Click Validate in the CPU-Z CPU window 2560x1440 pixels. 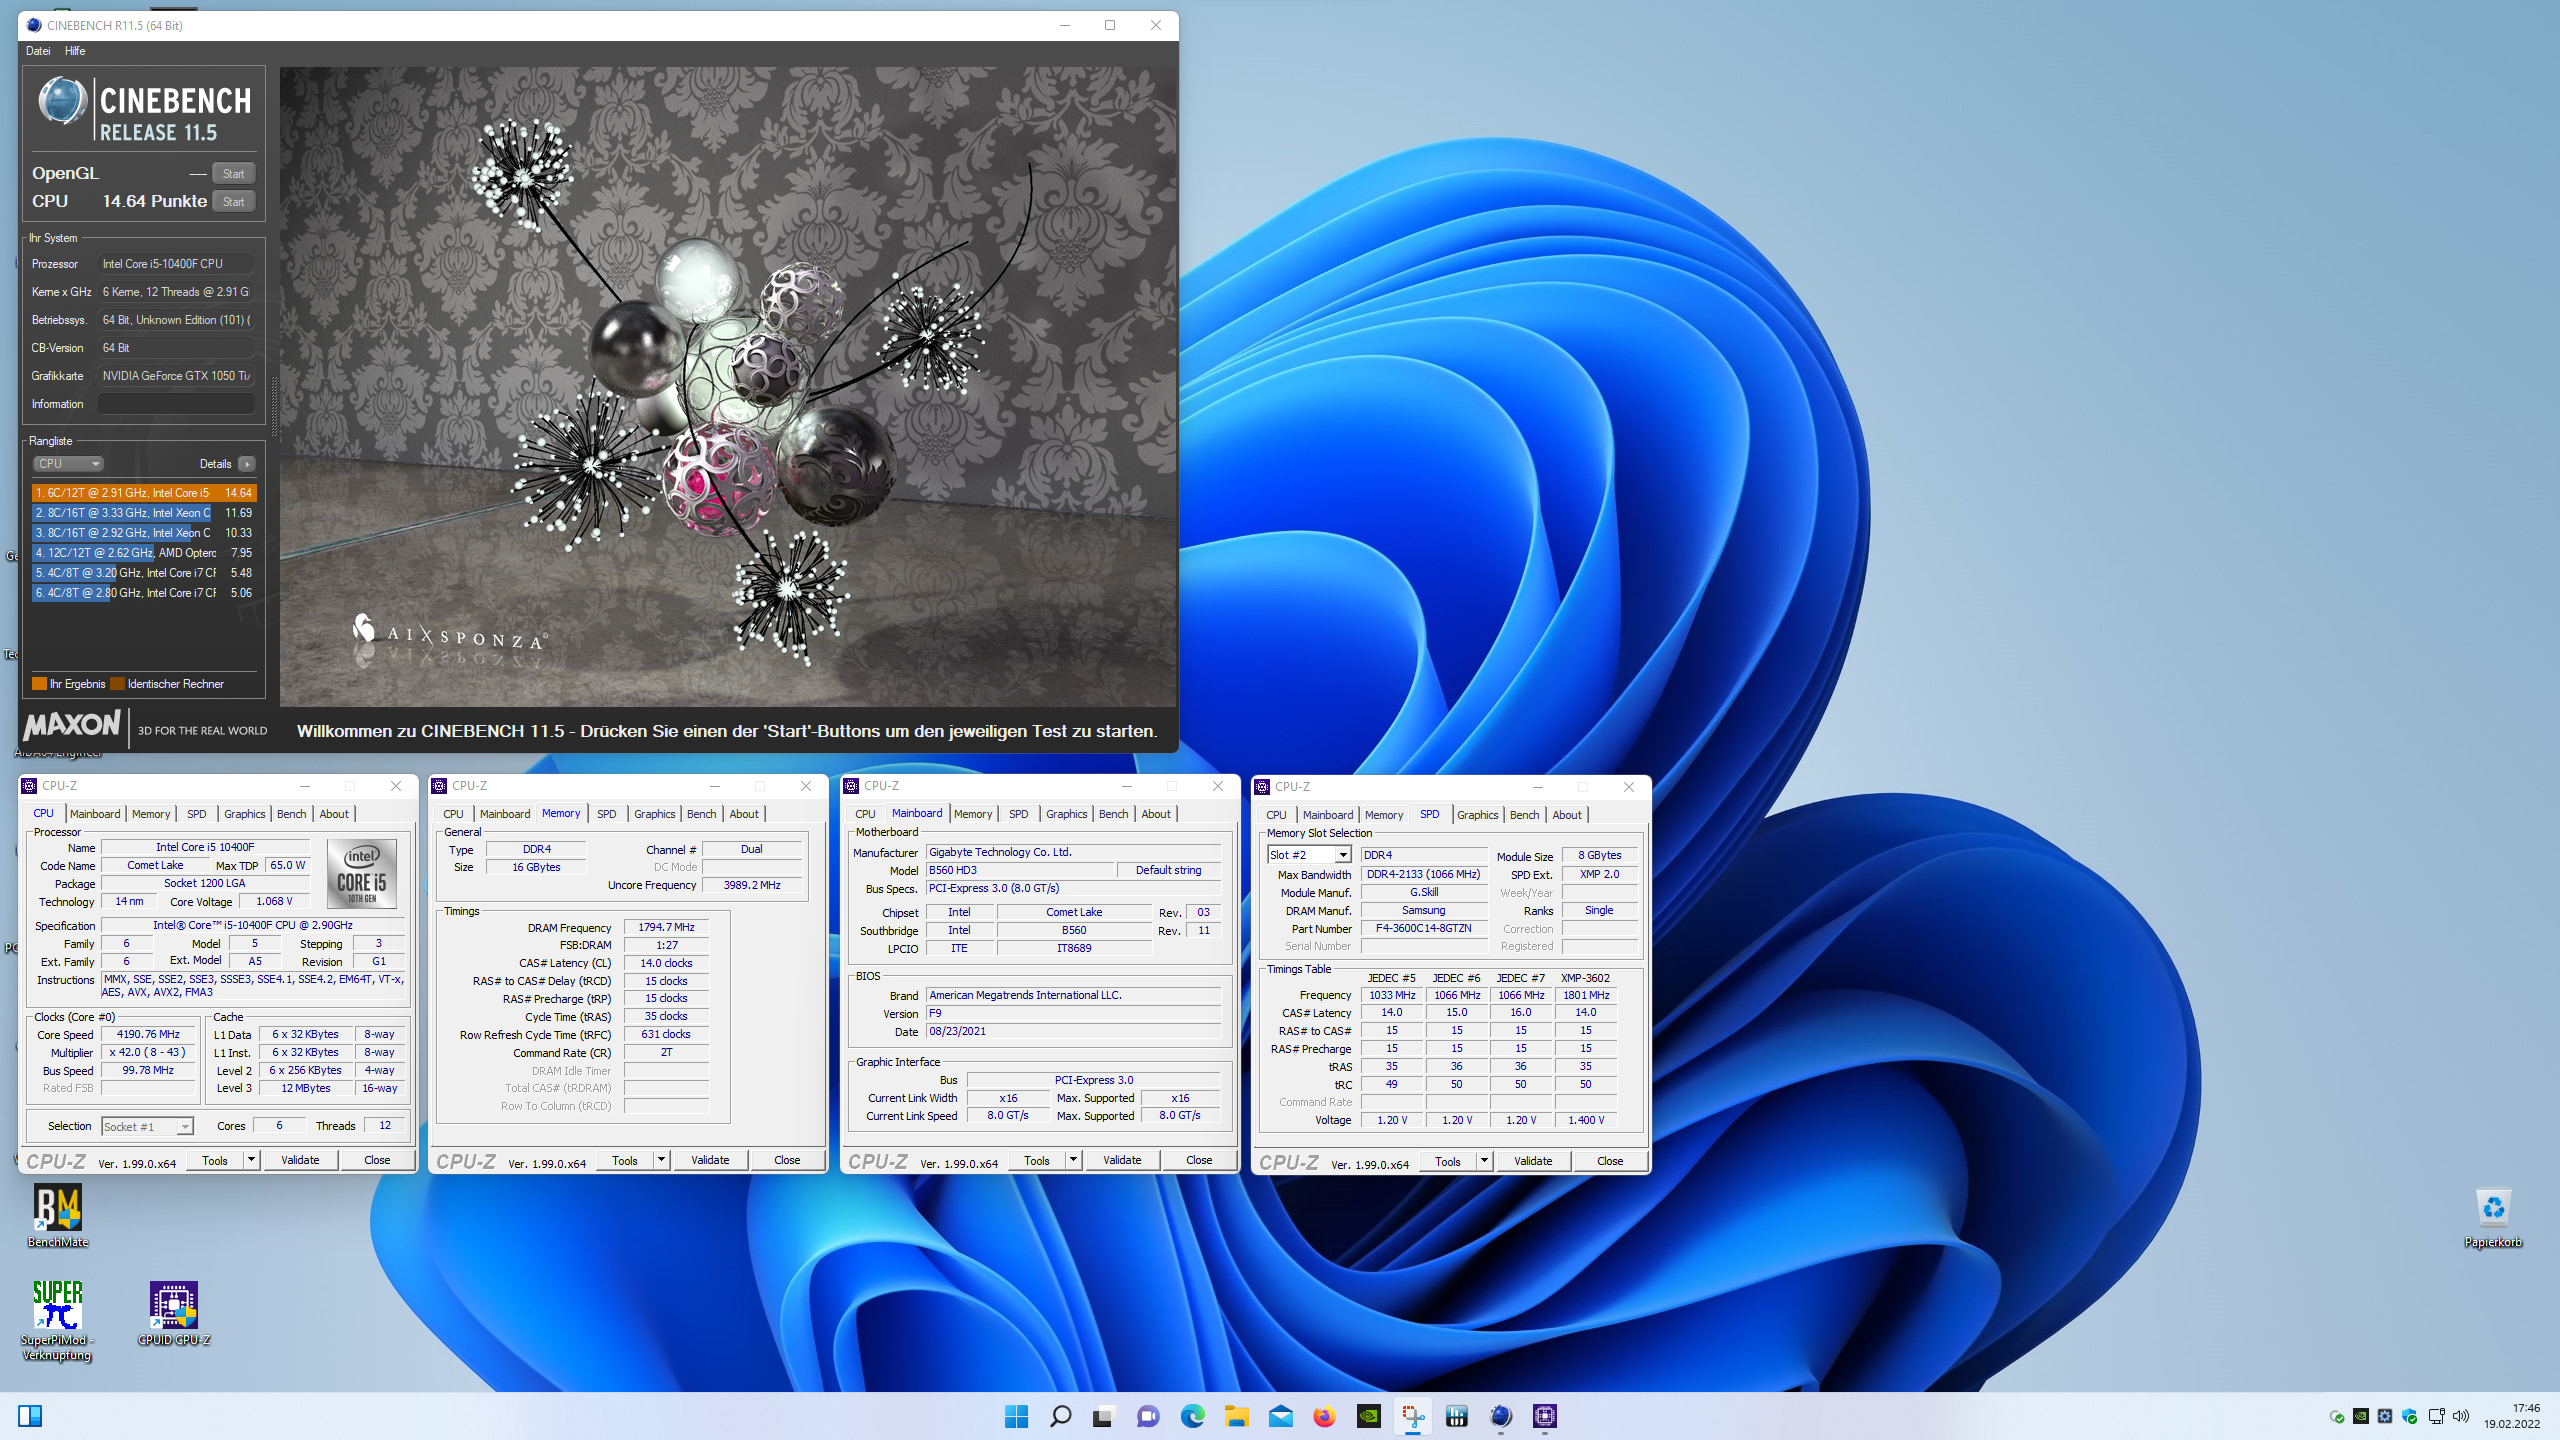click(x=300, y=1160)
